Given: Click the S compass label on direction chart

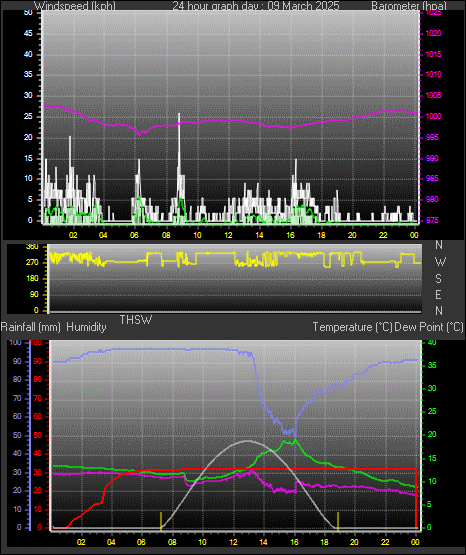Looking at the screenshot, I should coord(439,279).
